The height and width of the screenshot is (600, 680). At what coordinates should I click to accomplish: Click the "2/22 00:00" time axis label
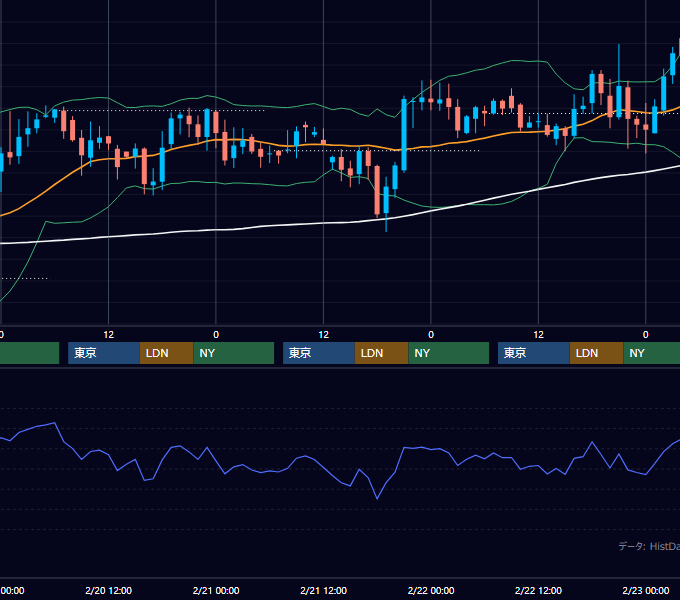[x=431, y=590]
